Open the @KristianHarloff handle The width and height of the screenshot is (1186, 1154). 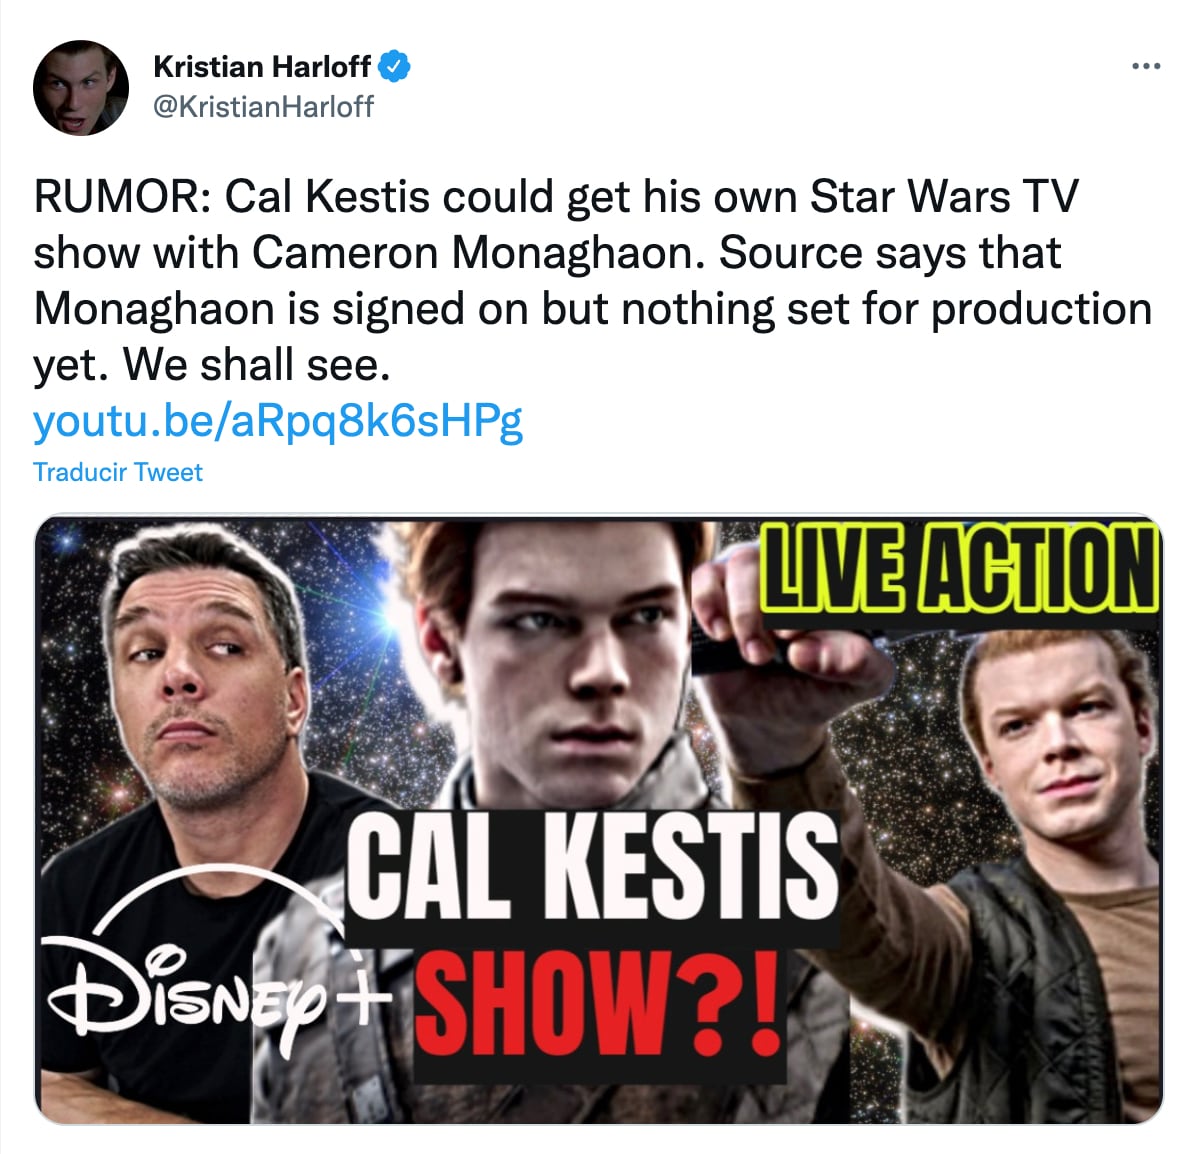pyautogui.click(x=263, y=107)
